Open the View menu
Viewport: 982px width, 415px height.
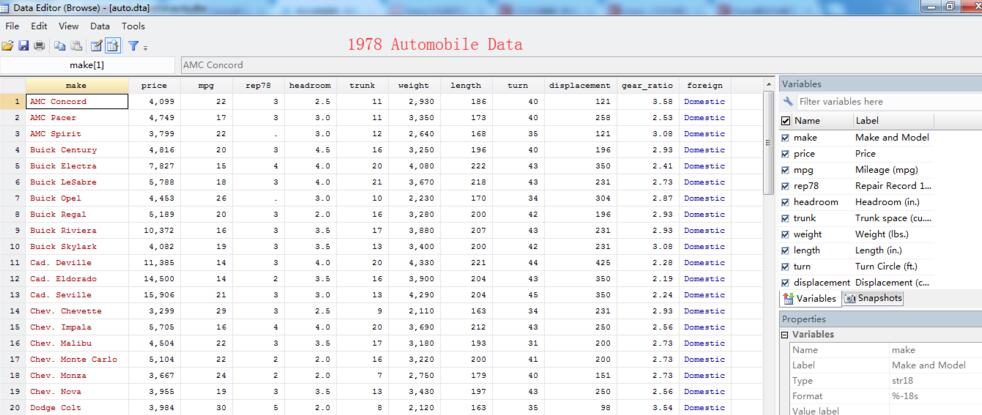(x=69, y=26)
